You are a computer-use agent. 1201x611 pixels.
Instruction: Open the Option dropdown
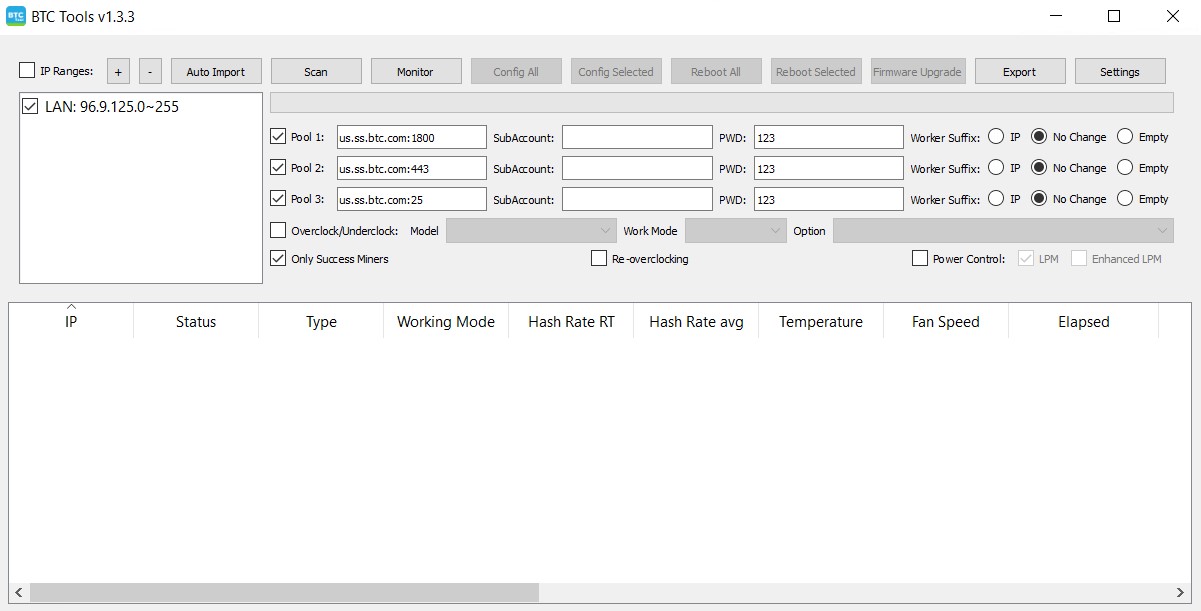[x=1002, y=231]
